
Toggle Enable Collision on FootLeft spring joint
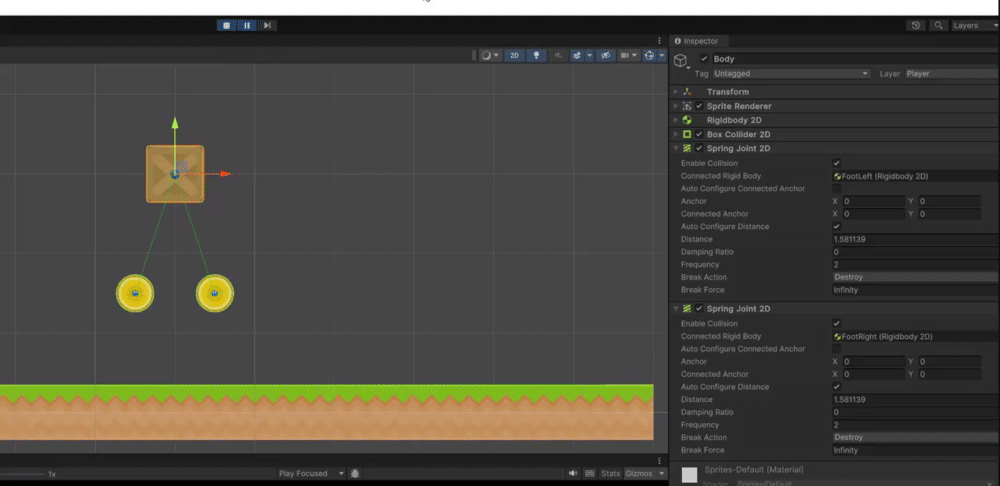click(837, 163)
